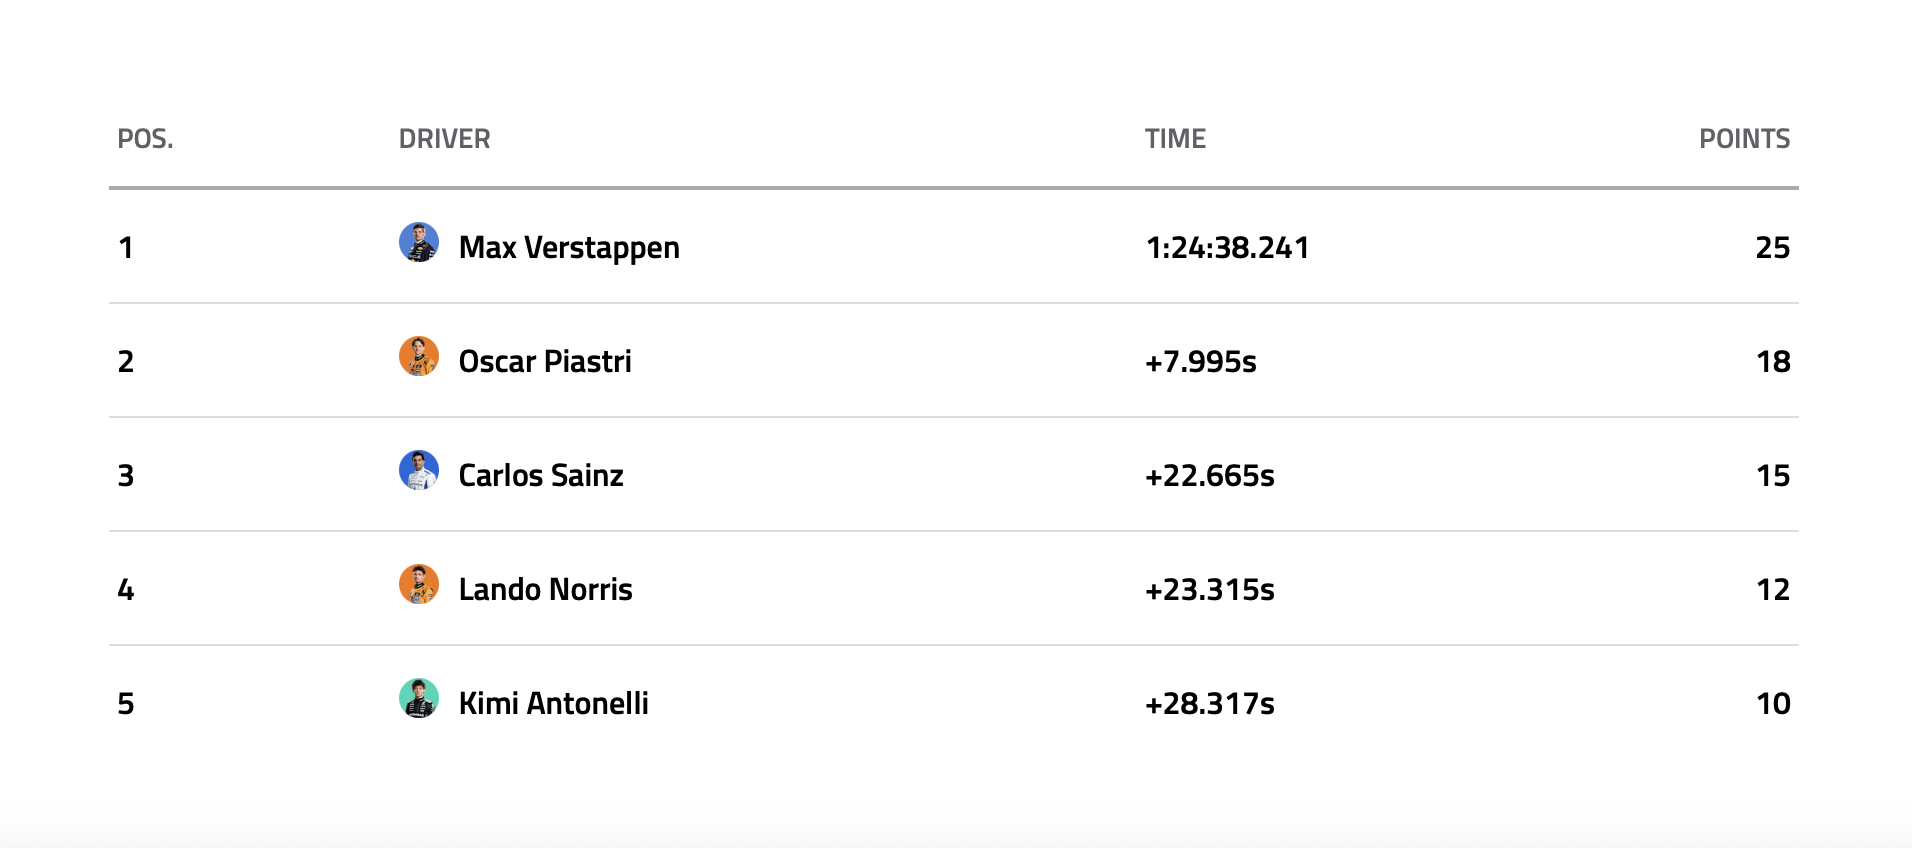Click Lando Norris's driver avatar icon
The image size is (1912, 848).
click(419, 585)
